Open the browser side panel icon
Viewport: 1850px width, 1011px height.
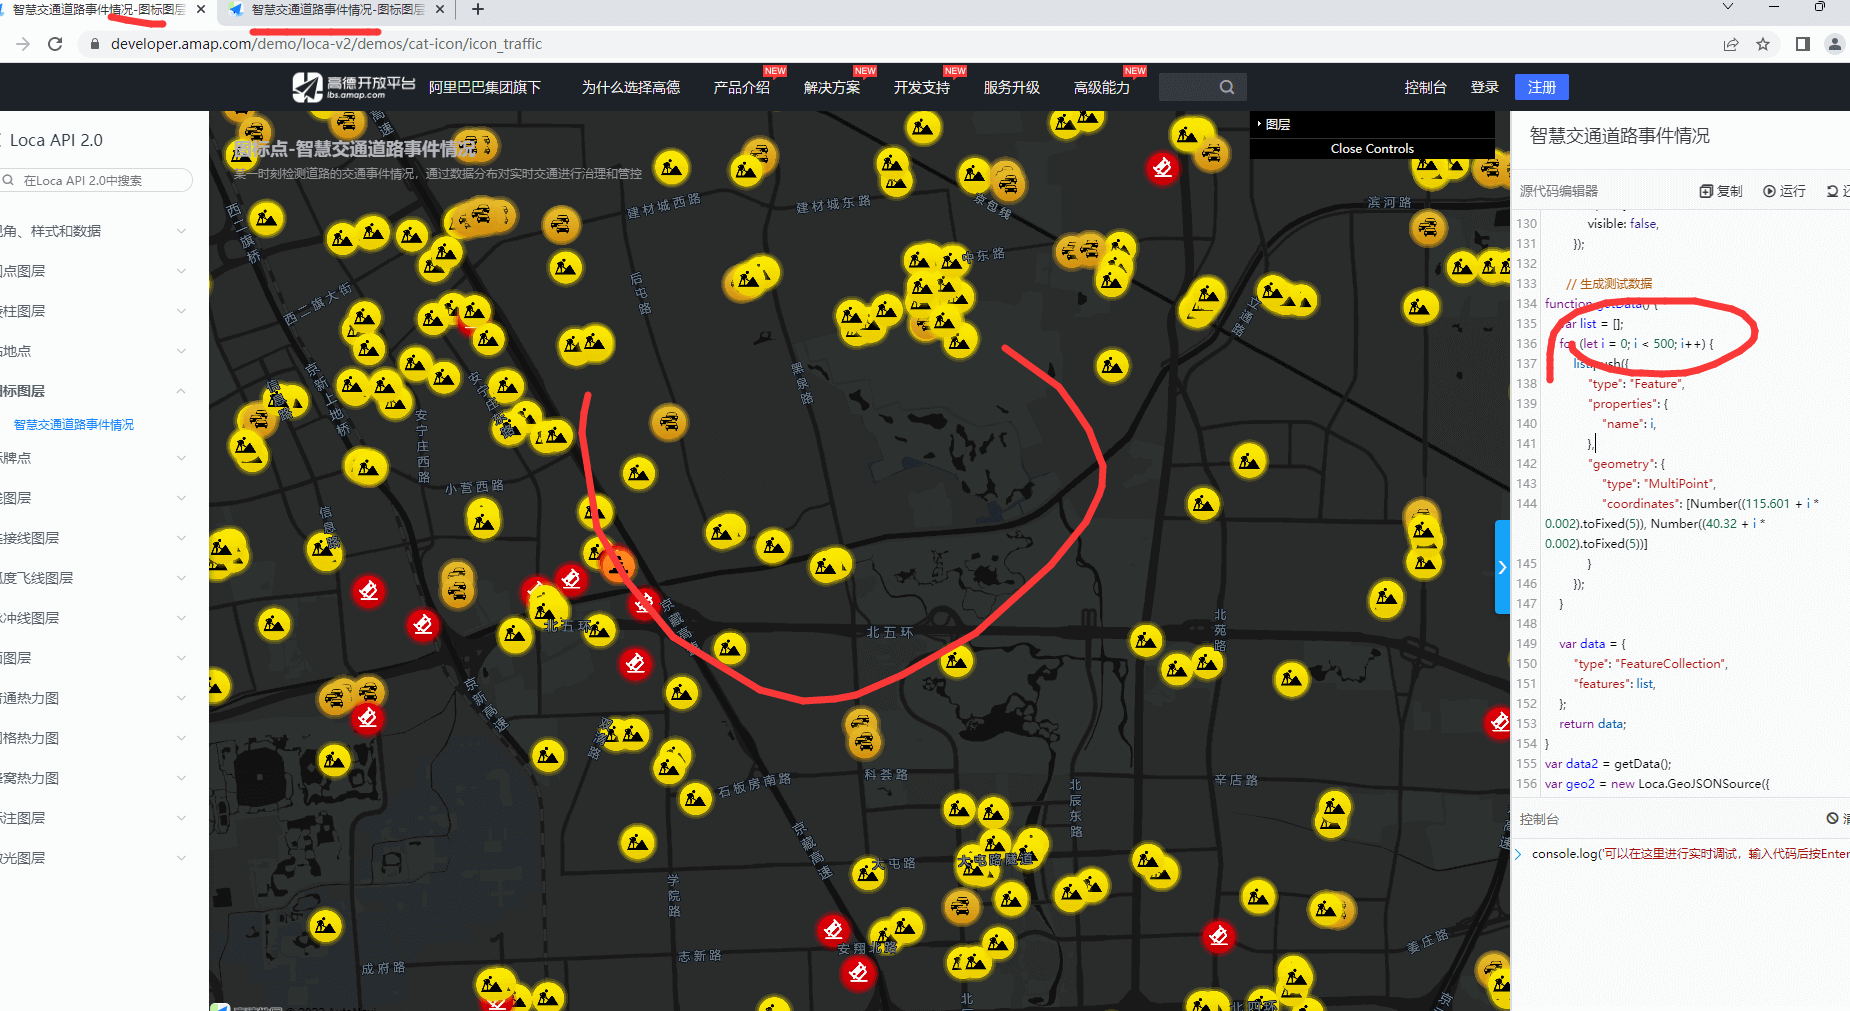pyautogui.click(x=1802, y=44)
